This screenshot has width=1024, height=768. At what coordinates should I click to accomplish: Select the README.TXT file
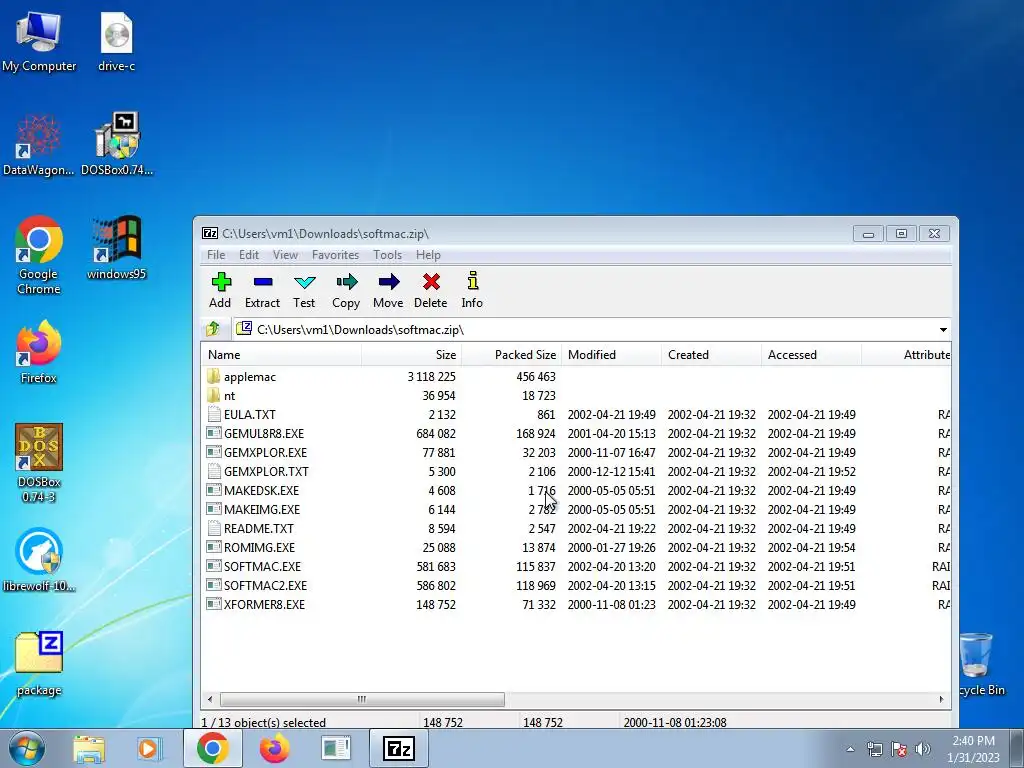coord(259,528)
